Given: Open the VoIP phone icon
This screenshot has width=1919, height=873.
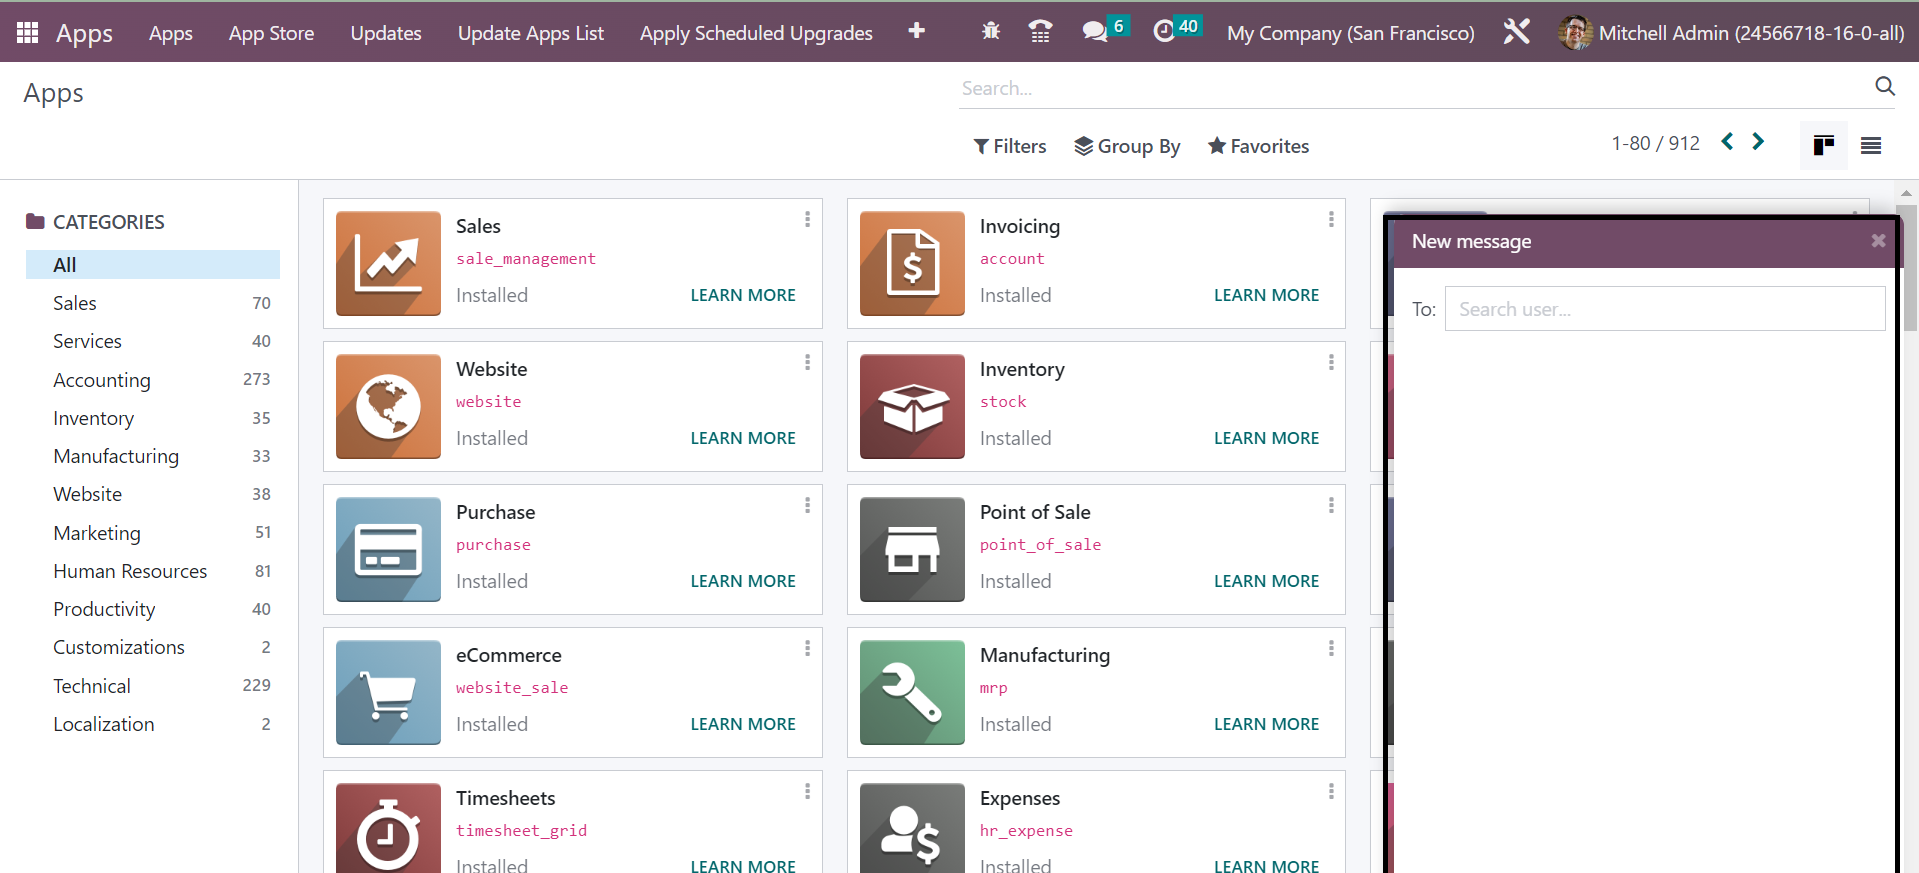Looking at the screenshot, I should tap(1040, 32).
